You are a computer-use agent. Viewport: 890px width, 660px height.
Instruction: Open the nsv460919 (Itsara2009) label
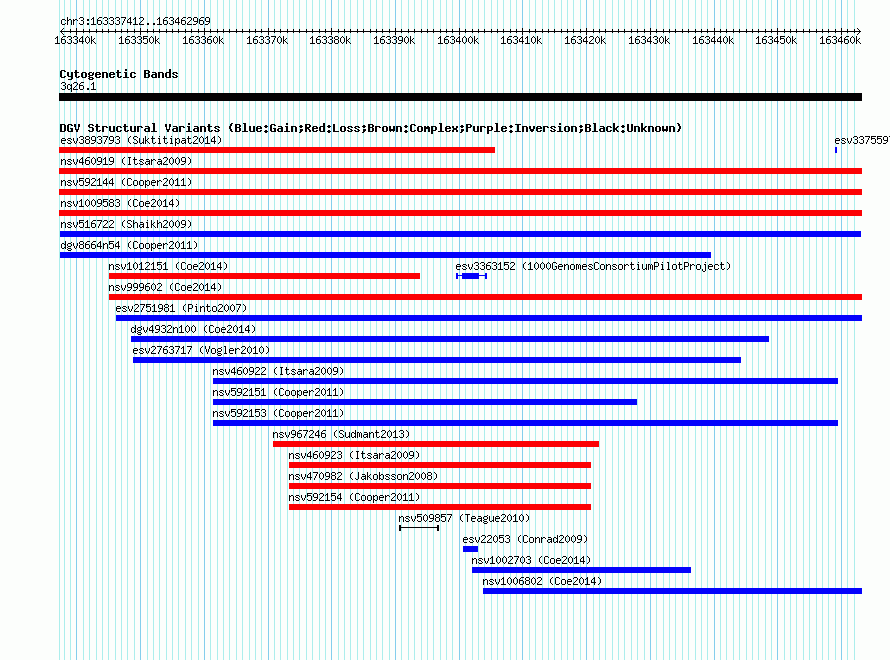(x=126, y=161)
